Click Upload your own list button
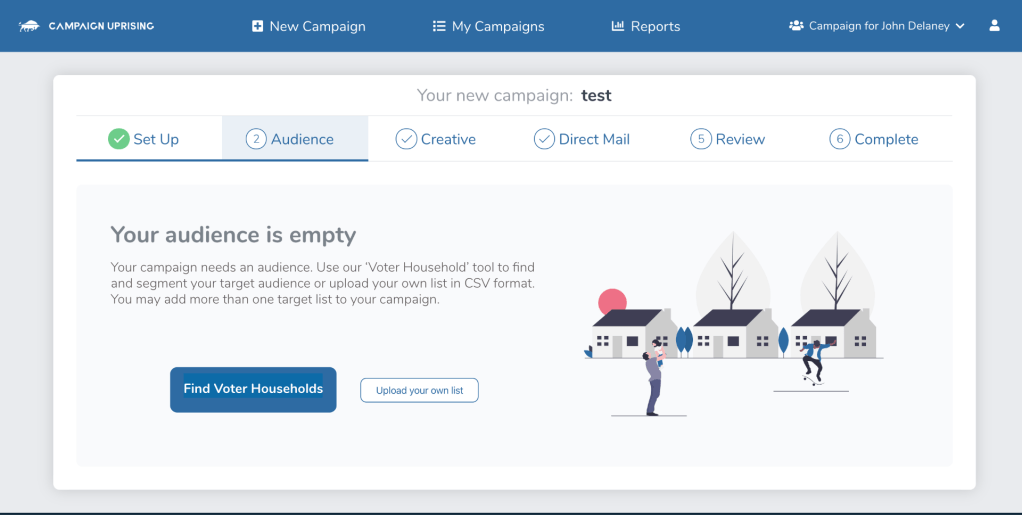The height and width of the screenshot is (516, 1022). [x=419, y=390]
